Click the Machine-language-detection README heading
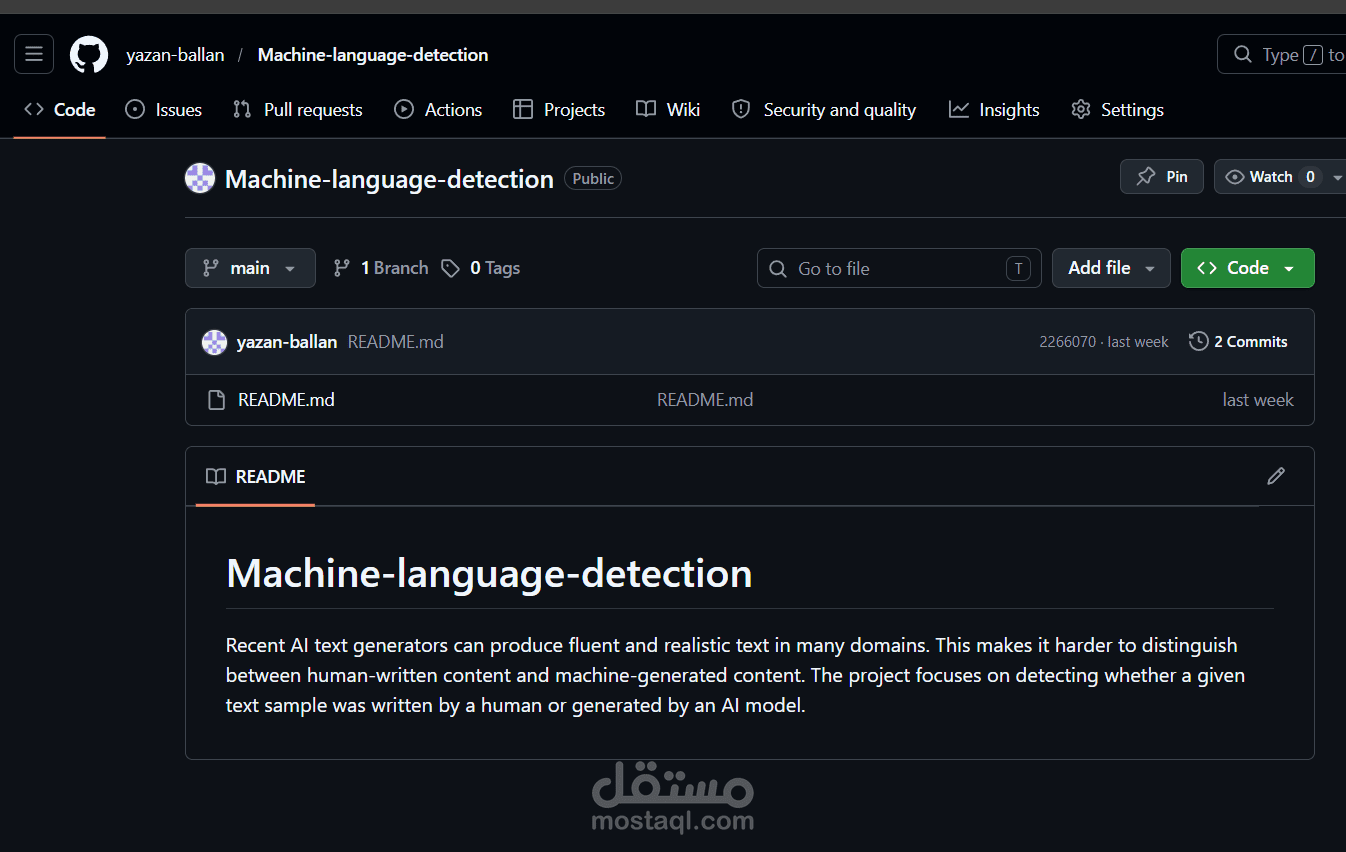Image resolution: width=1346 pixels, height=852 pixels. [x=489, y=573]
